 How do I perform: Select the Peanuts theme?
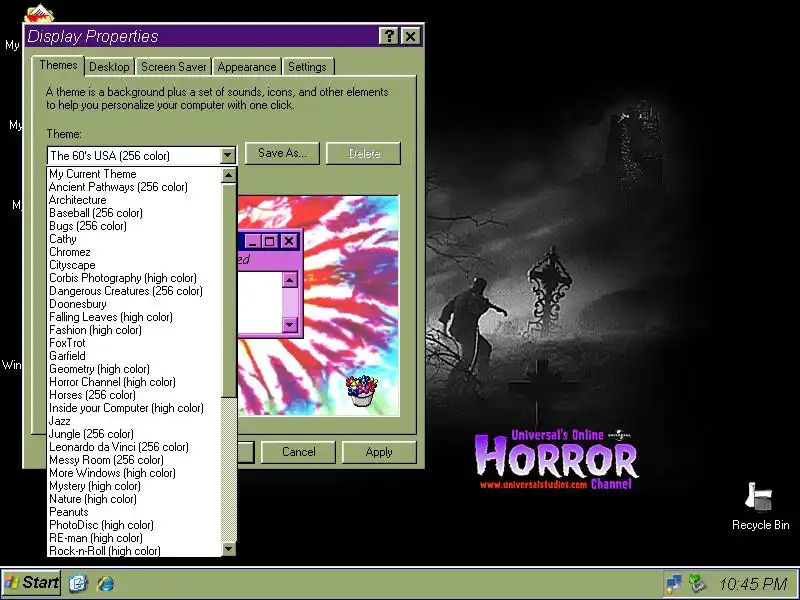pos(134,512)
